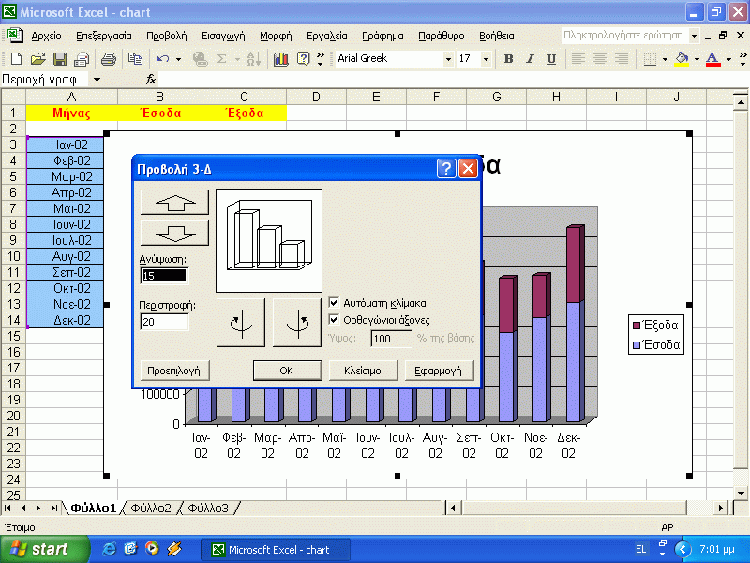
Task: Select cell A1 Μήνας
Action: [71, 113]
